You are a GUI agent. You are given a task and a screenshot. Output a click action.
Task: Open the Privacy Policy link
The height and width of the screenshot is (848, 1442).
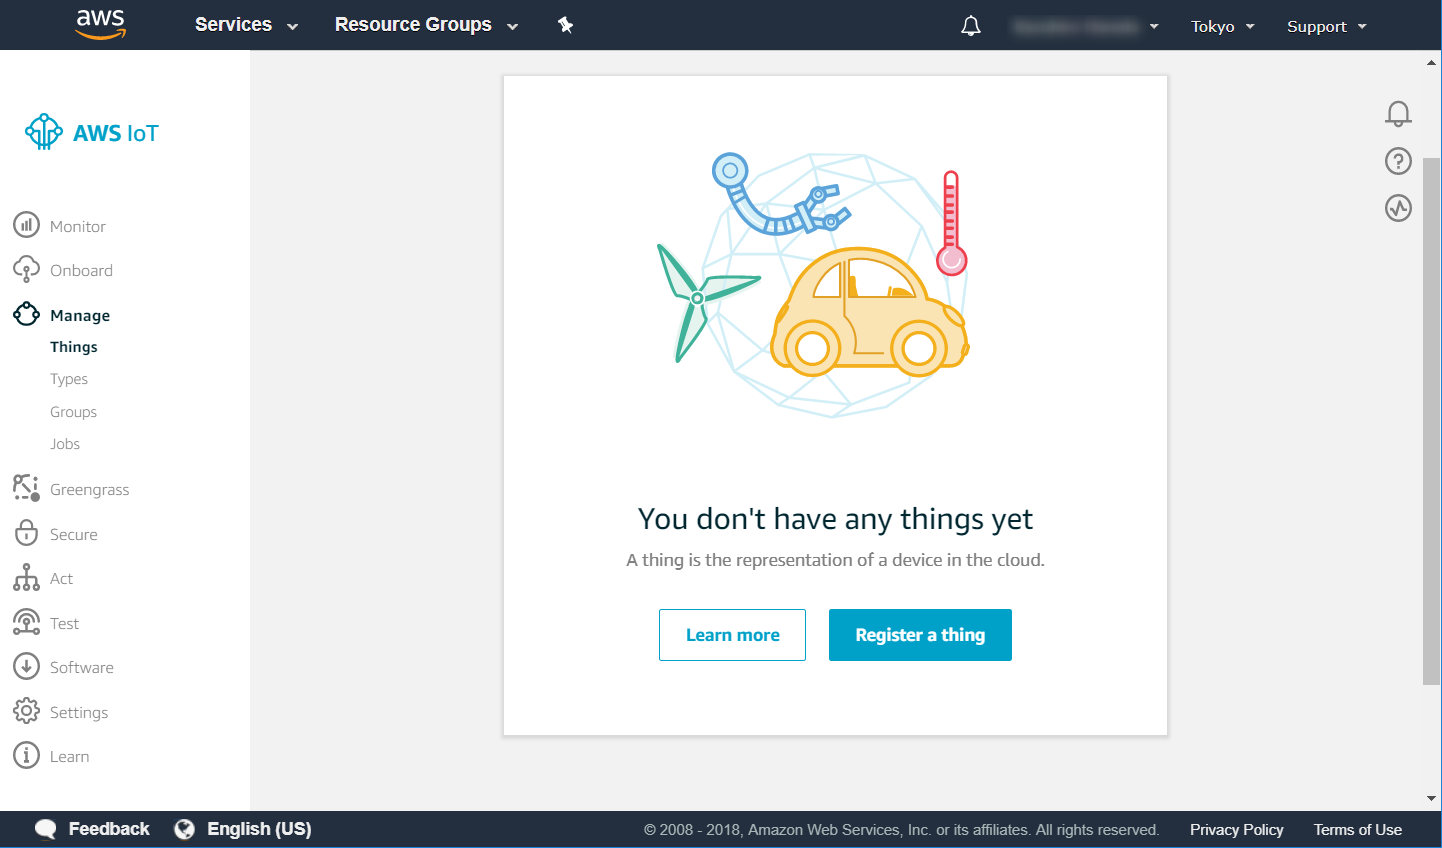[x=1236, y=830]
